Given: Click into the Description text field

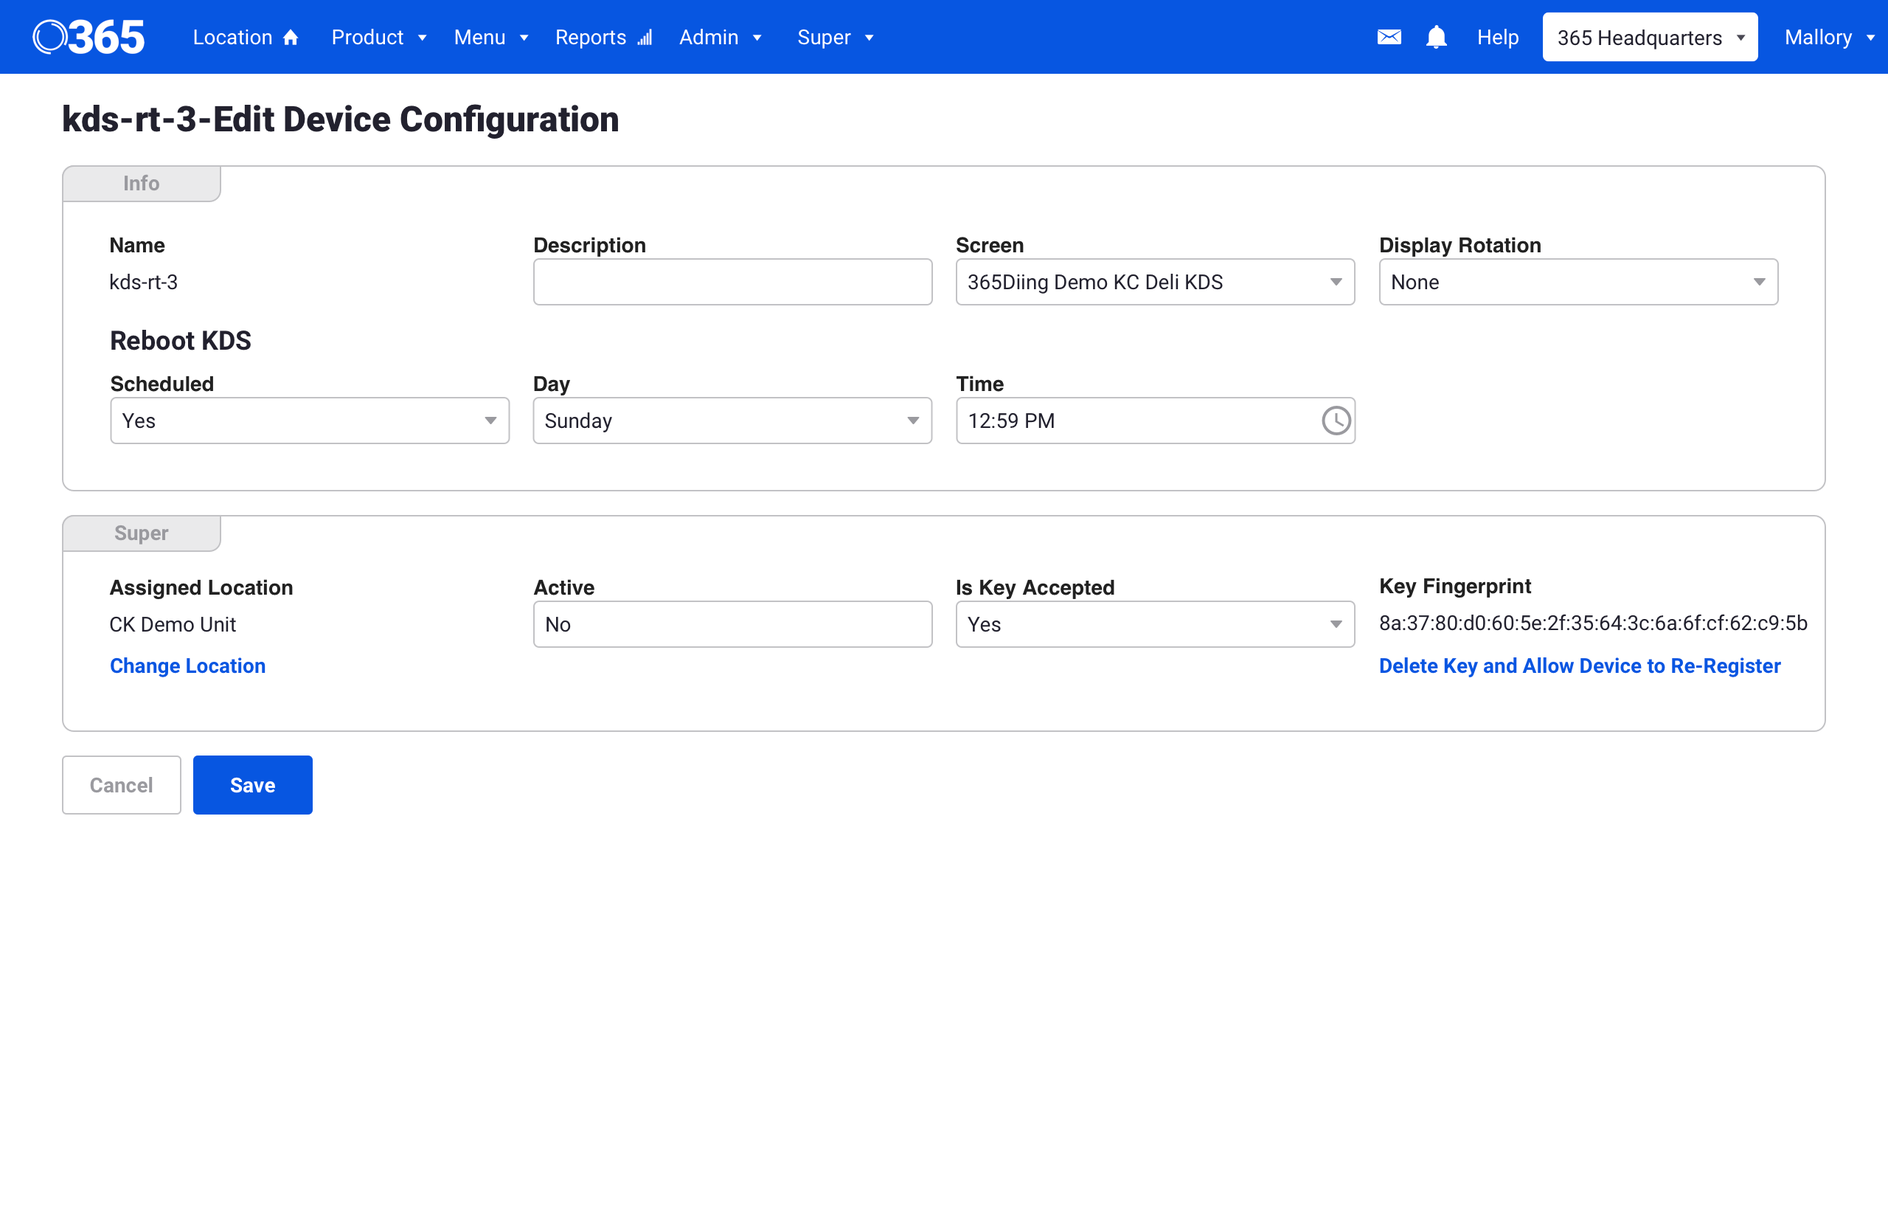Looking at the screenshot, I should (x=732, y=282).
